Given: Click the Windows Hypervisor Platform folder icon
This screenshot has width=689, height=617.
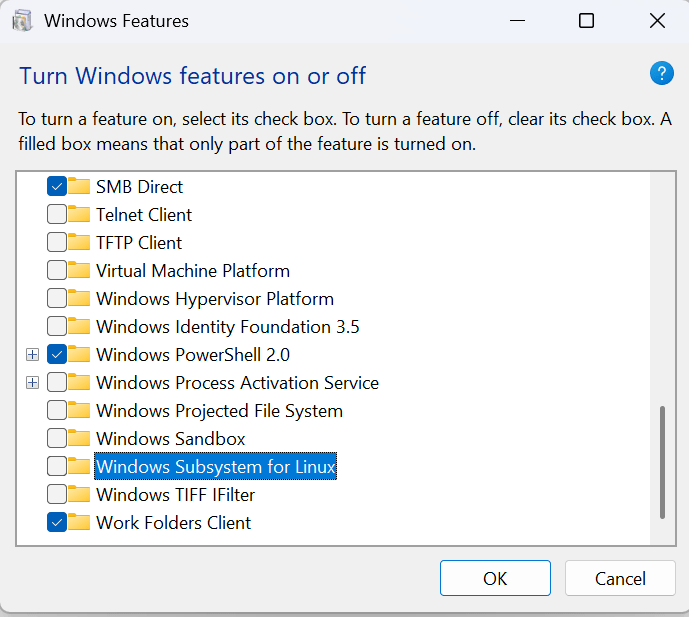Looking at the screenshot, I should (79, 298).
